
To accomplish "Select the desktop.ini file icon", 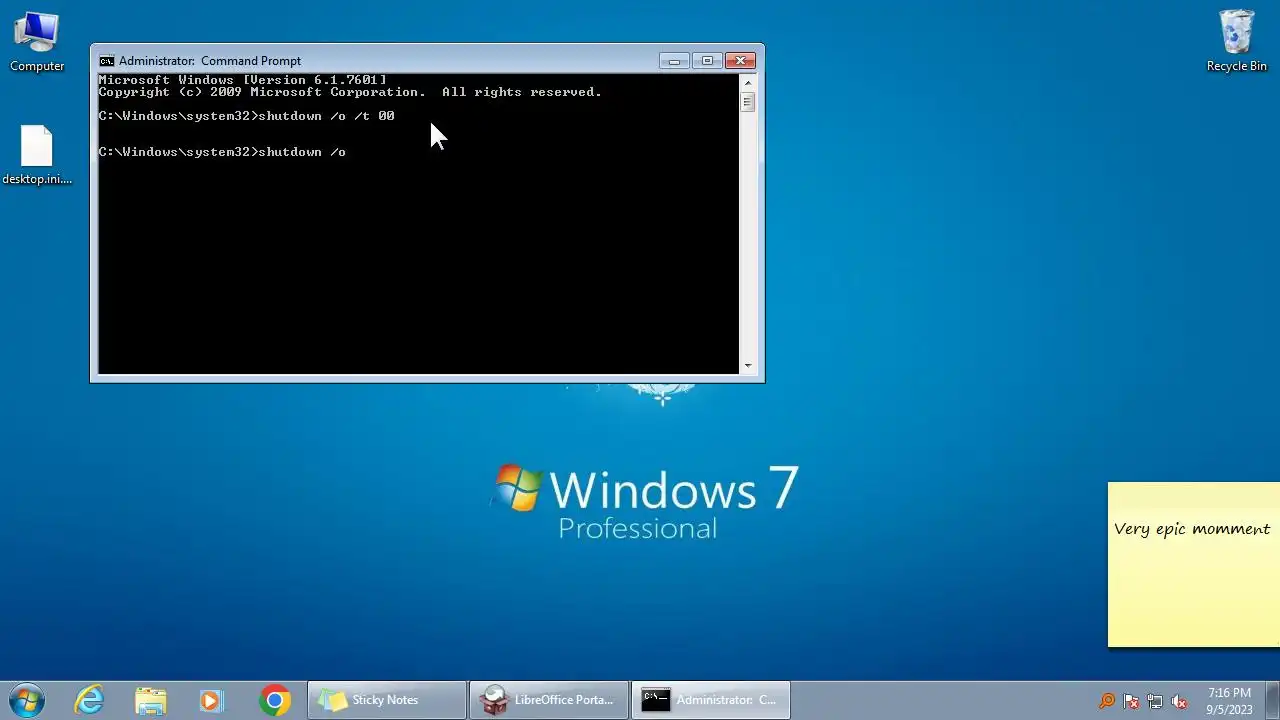I will pyautogui.click(x=37, y=155).
